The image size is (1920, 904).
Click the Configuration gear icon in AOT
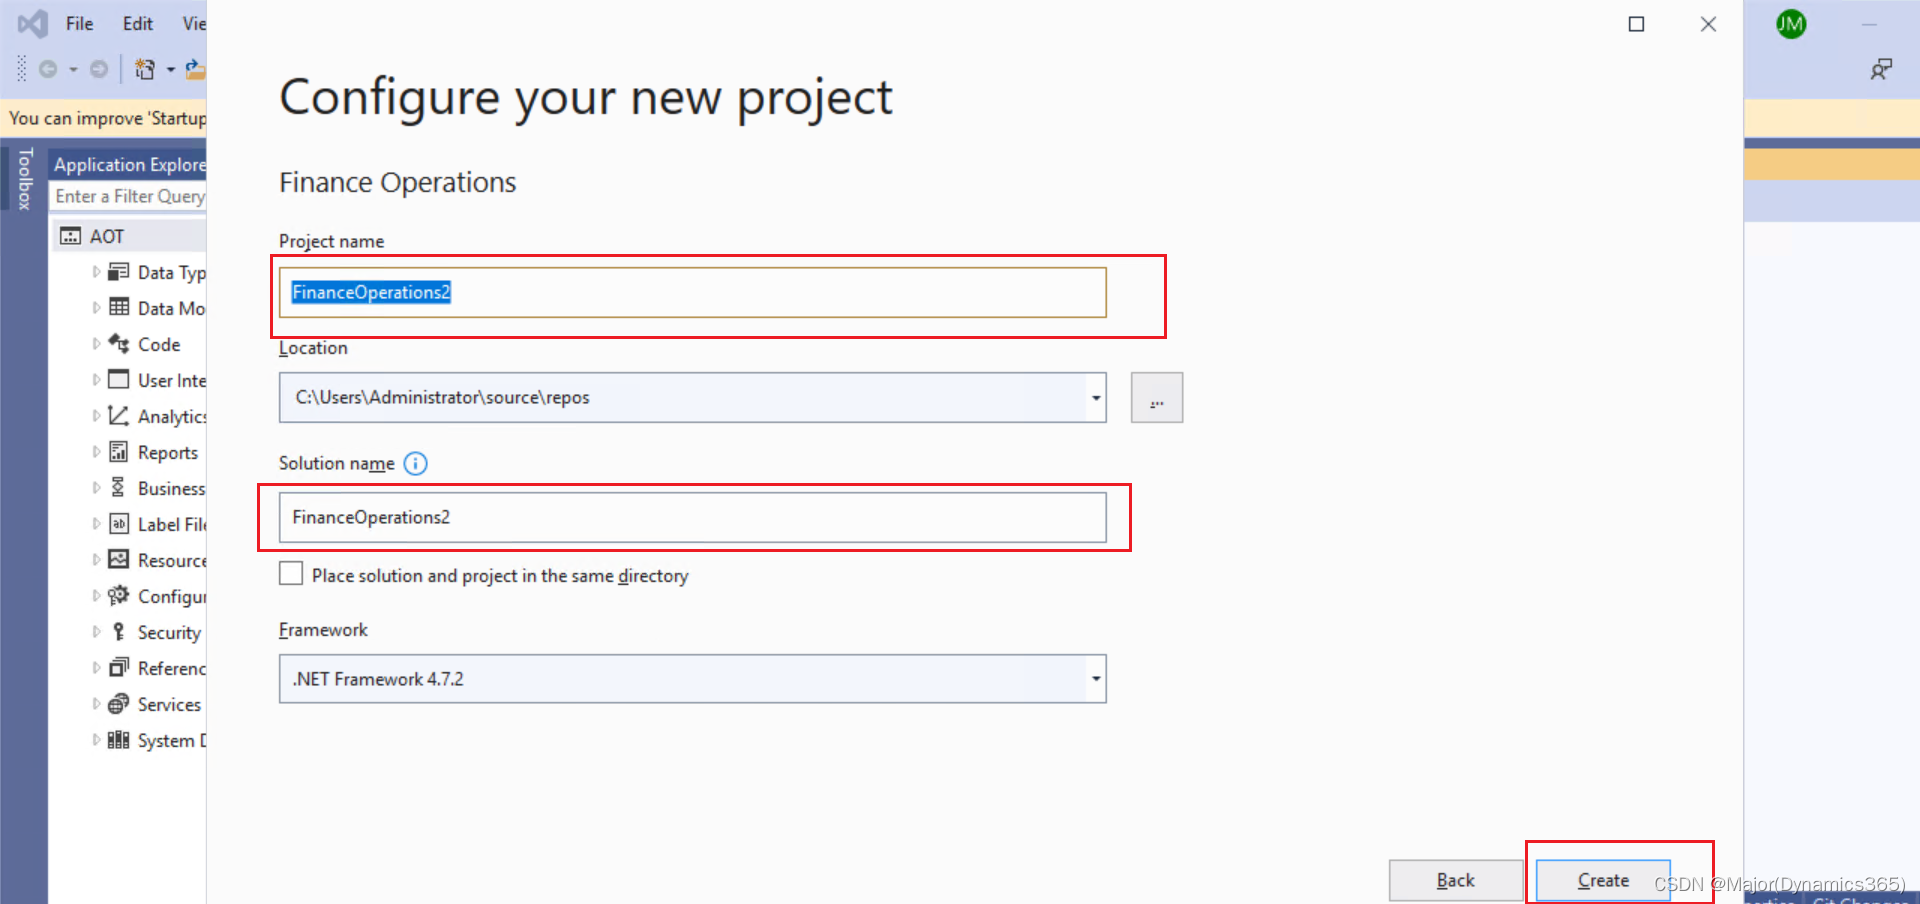[118, 596]
